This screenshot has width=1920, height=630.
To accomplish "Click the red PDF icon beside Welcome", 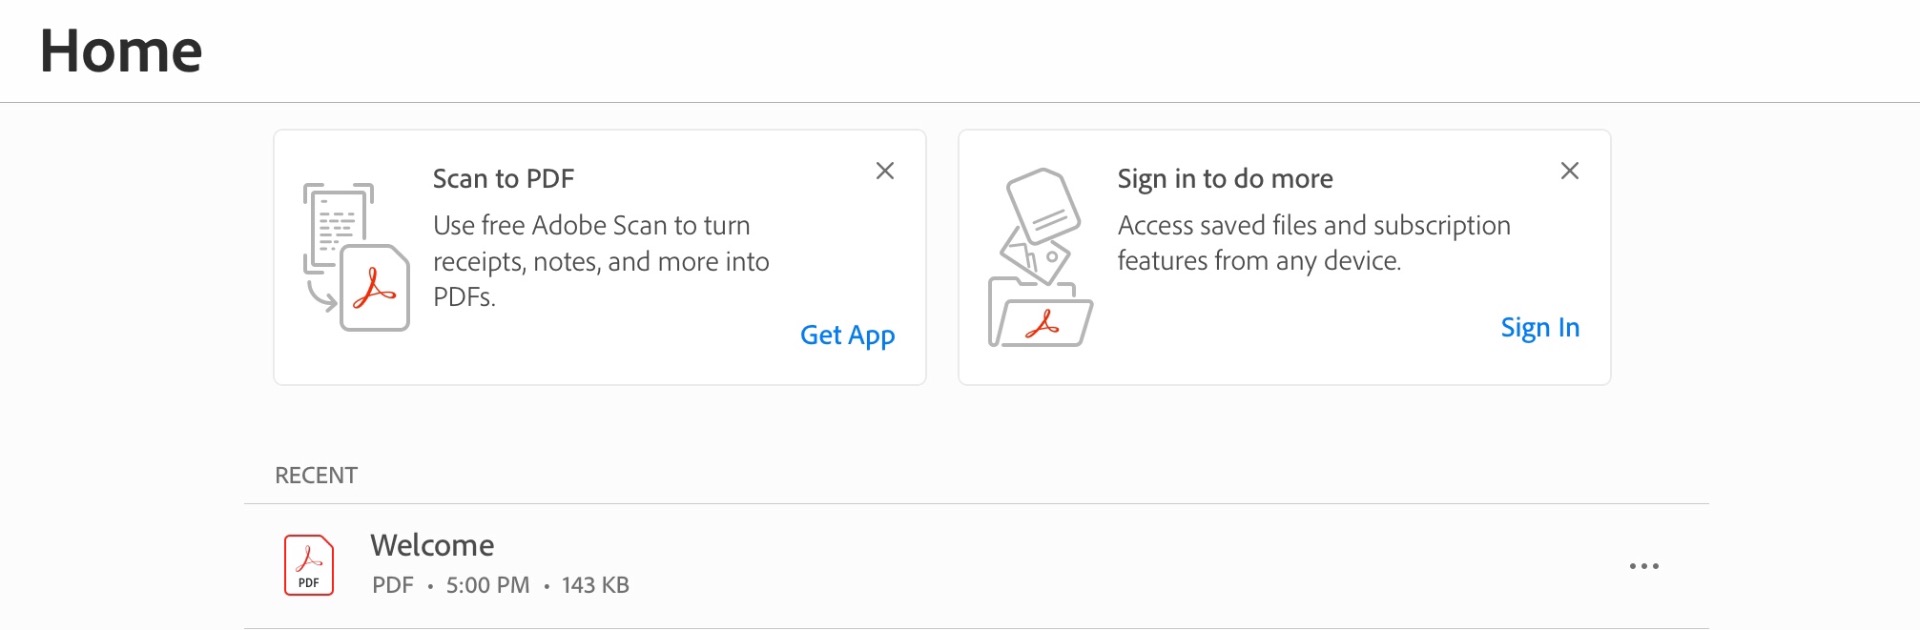I will 309,565.
